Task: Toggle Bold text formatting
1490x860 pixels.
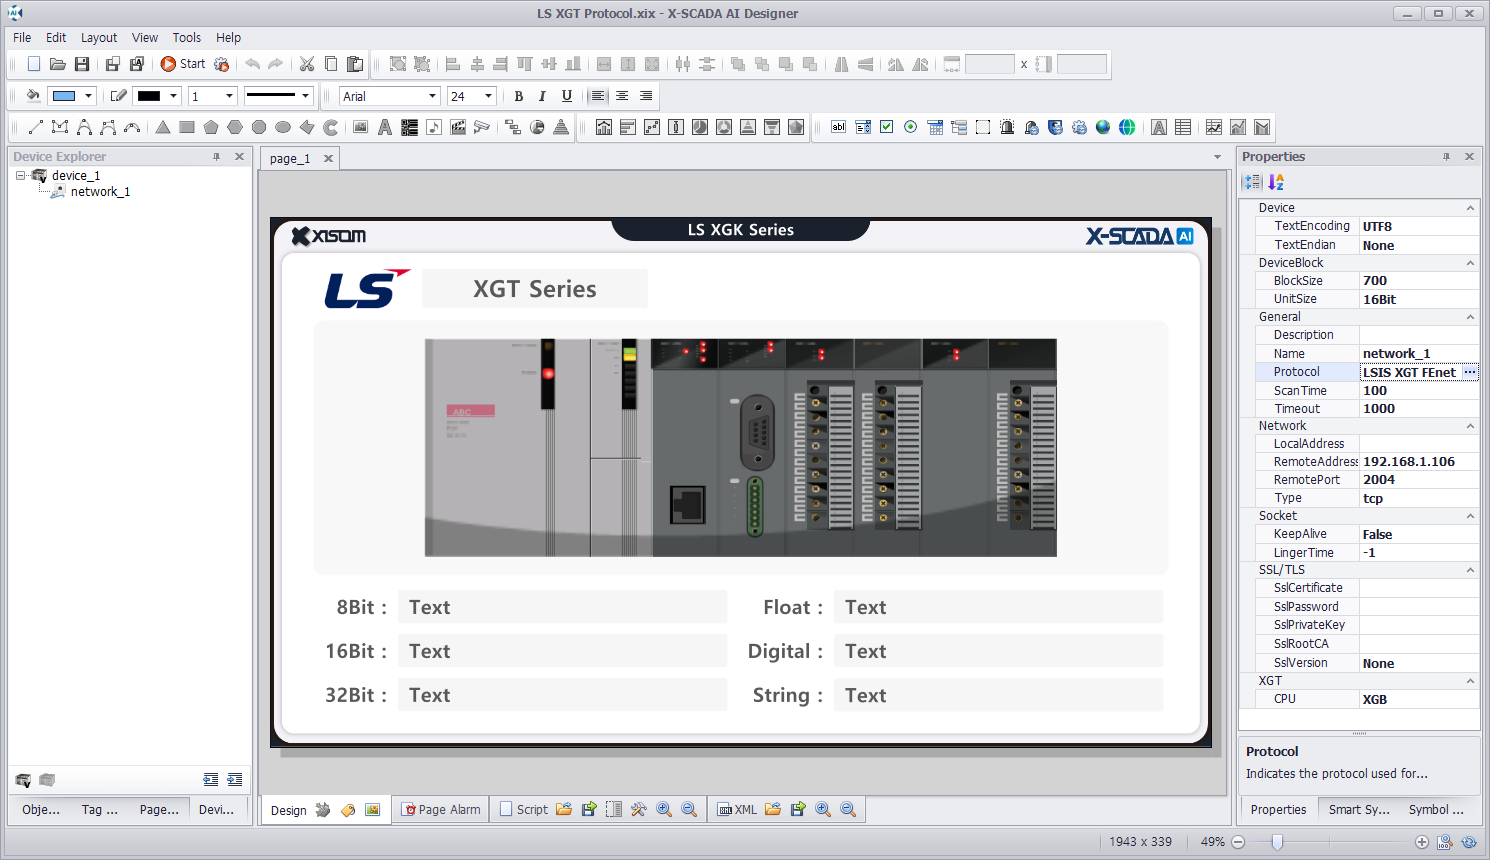Action: [x=518, y=96]
